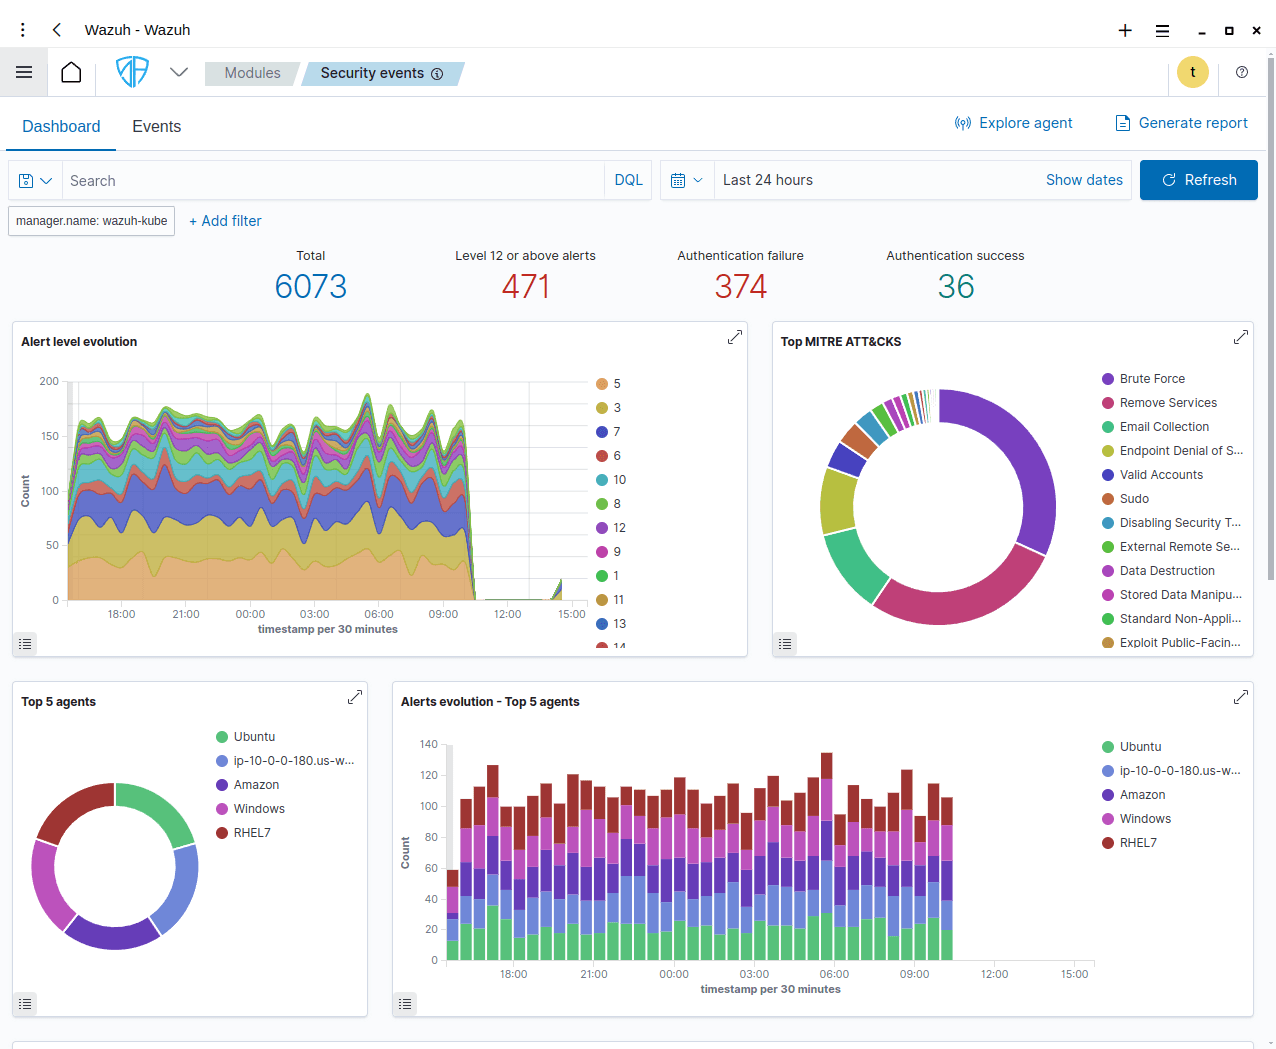Open the saved queries dropdown
The height and width of the screenshot is (1049, 1276).
35,181
